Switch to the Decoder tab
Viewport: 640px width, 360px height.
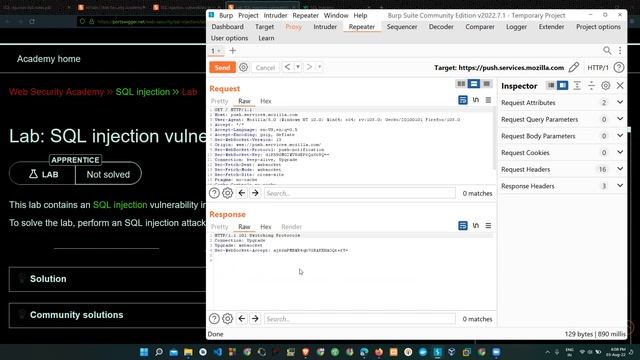point(441,27)
